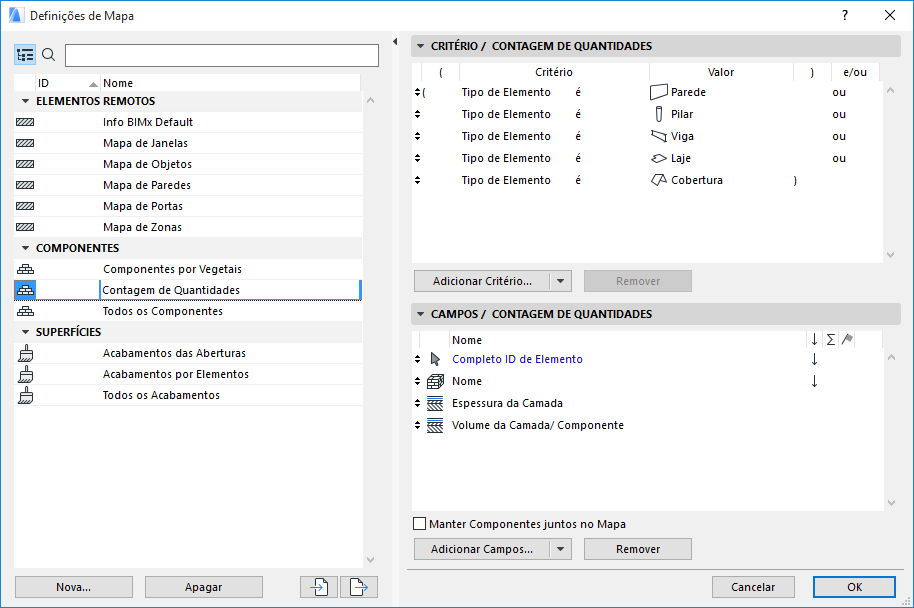Enable Manter Componentes juntos no Mapa

pyautogui.click(x=420, y=524)
